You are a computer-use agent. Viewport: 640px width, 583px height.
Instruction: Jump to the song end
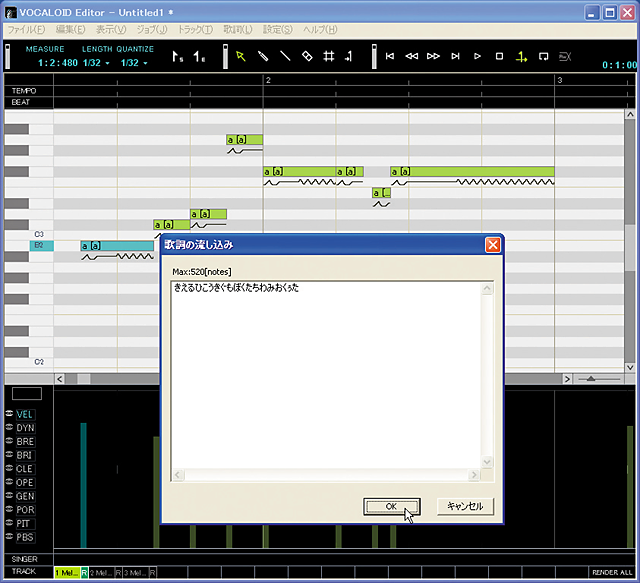pyautogui.click(x=455, y=56)
